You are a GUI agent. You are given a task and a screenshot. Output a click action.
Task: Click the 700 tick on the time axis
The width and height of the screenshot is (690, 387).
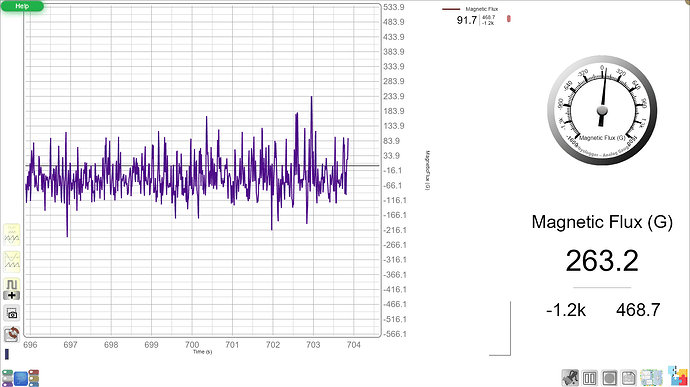coord(192,345)
